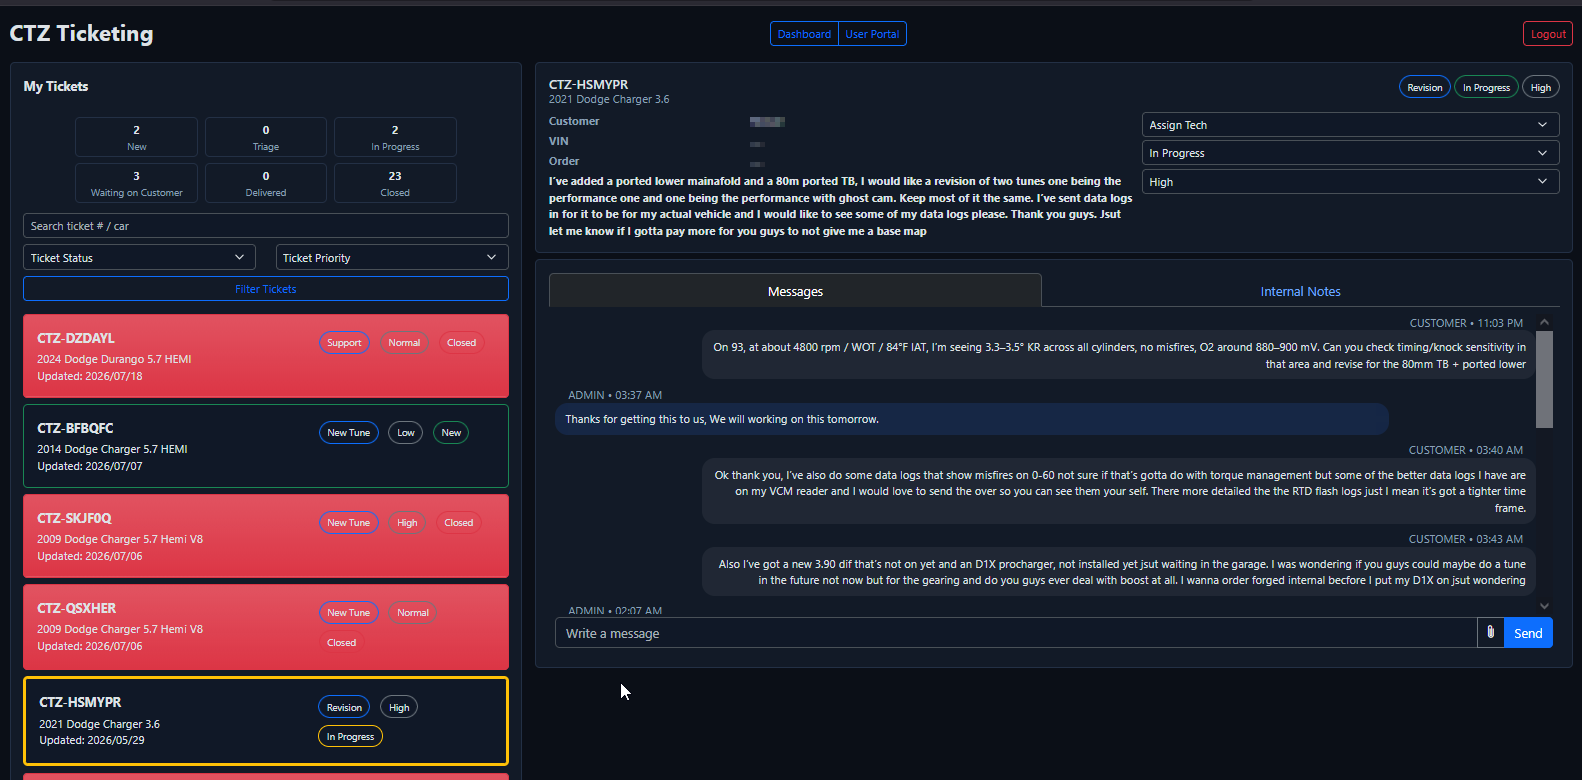Click the Logout button

pos(1548,34)
